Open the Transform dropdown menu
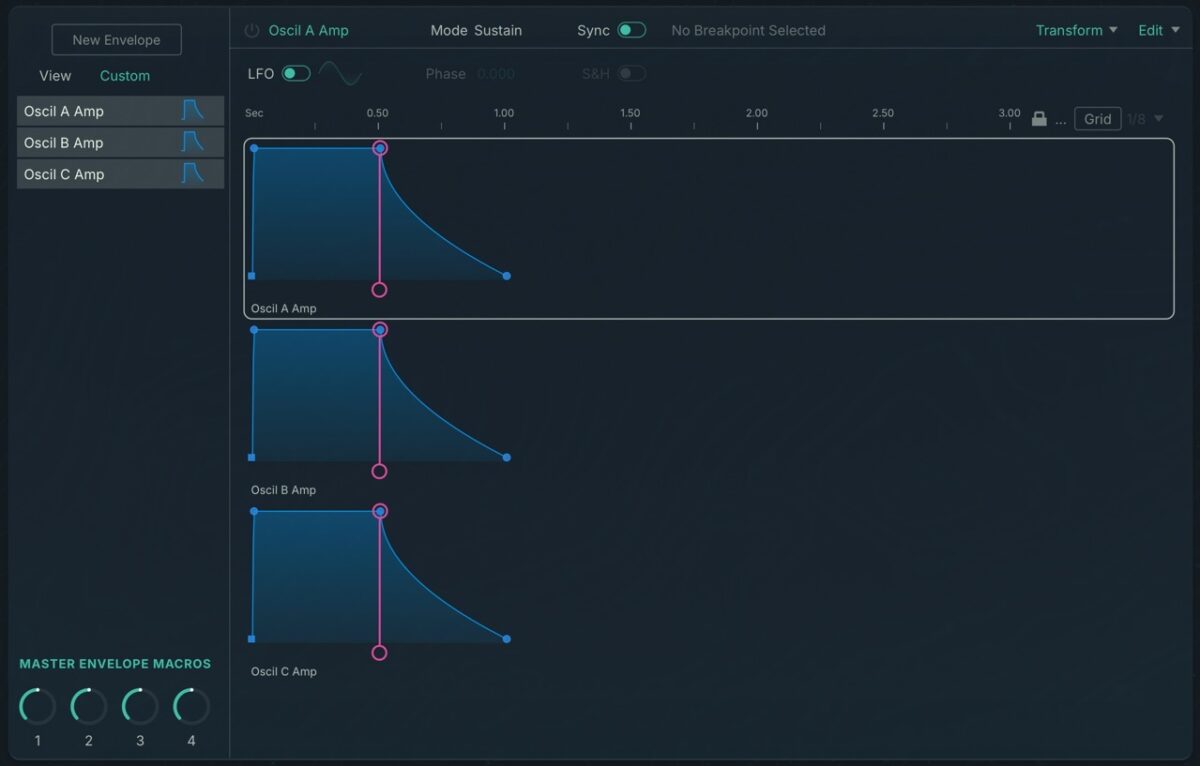 (x=1076, y=30)
